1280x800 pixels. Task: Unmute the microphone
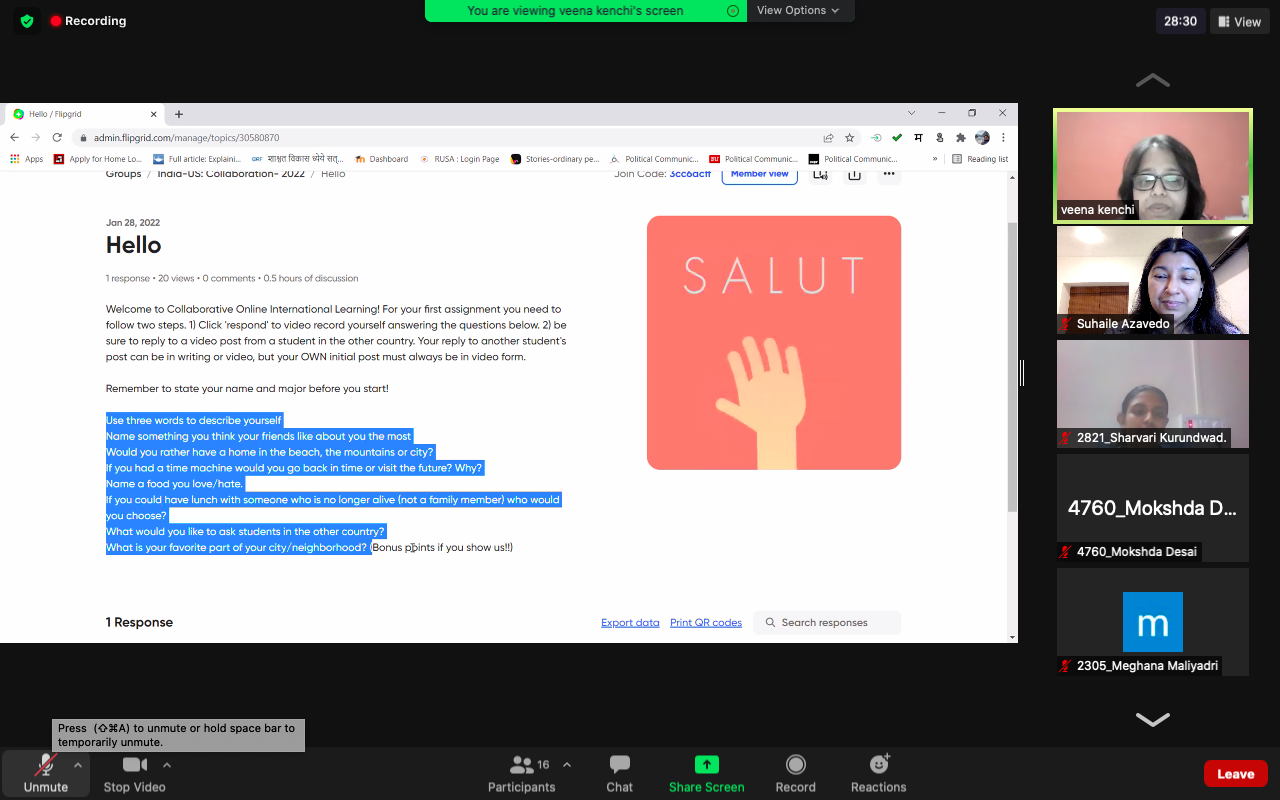click(x=45, y=765)
